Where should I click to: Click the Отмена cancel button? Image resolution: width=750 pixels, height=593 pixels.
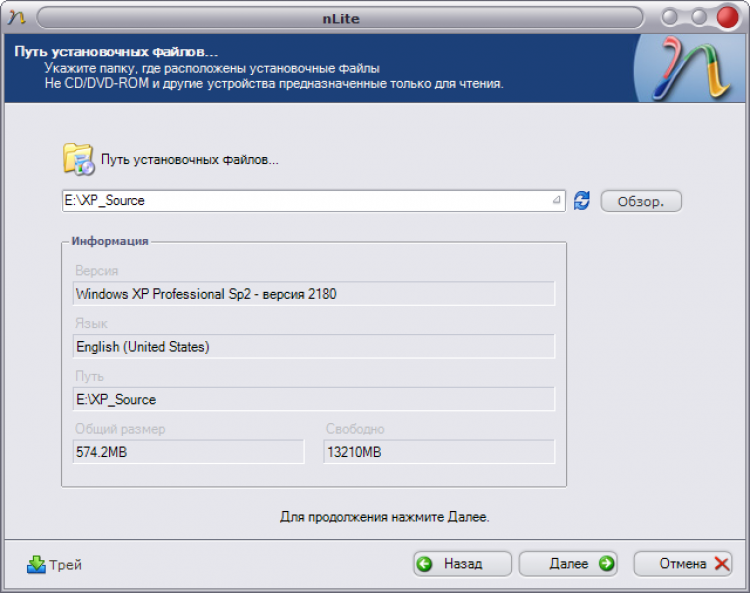(x=683, y=564)
